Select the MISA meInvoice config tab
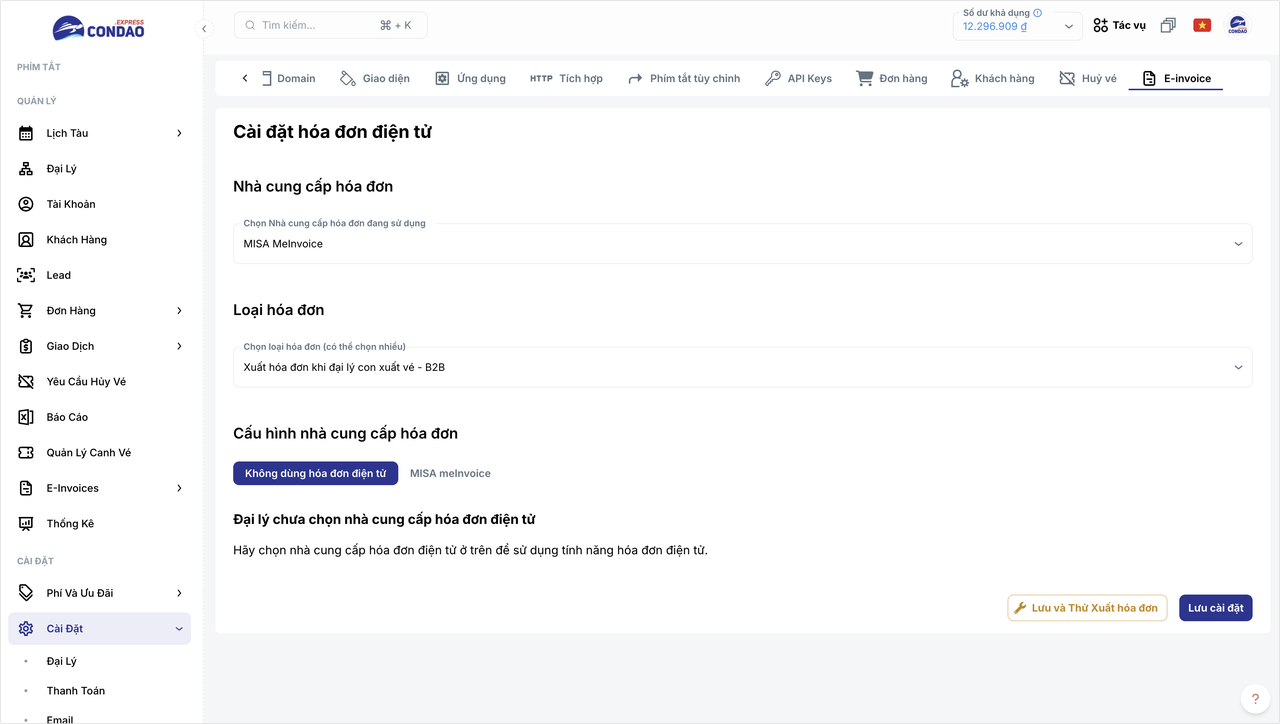The image size is (1280, 724). click(x=450, y=473)
